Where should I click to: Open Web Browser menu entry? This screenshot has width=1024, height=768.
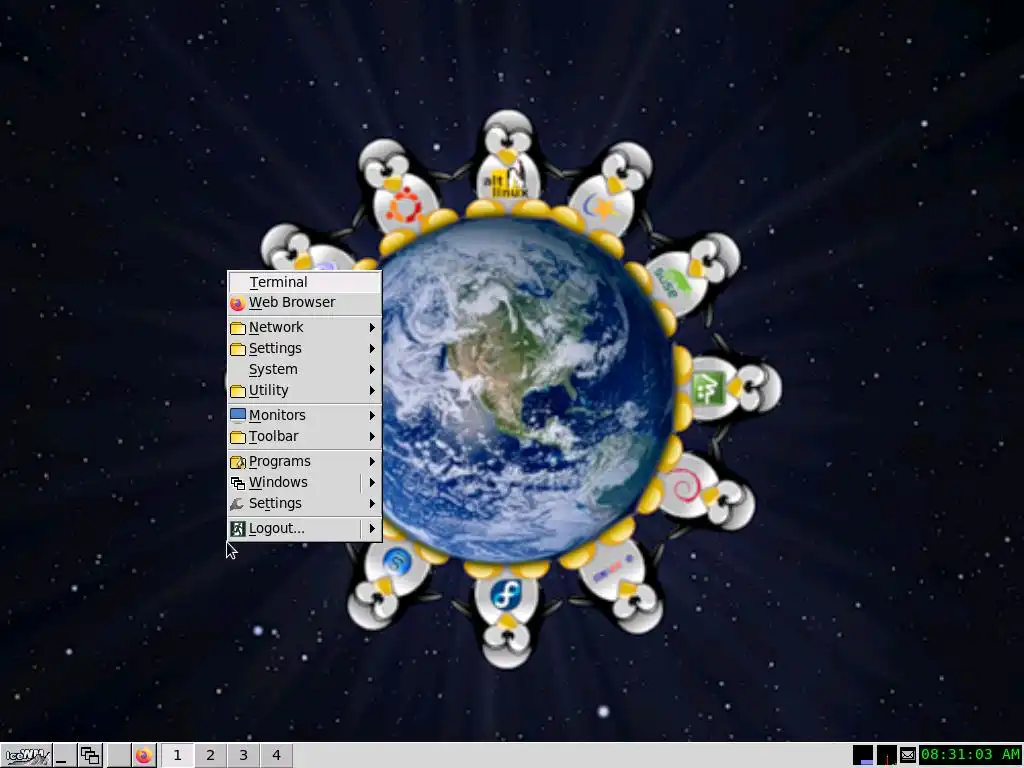(x=304, y=302)
